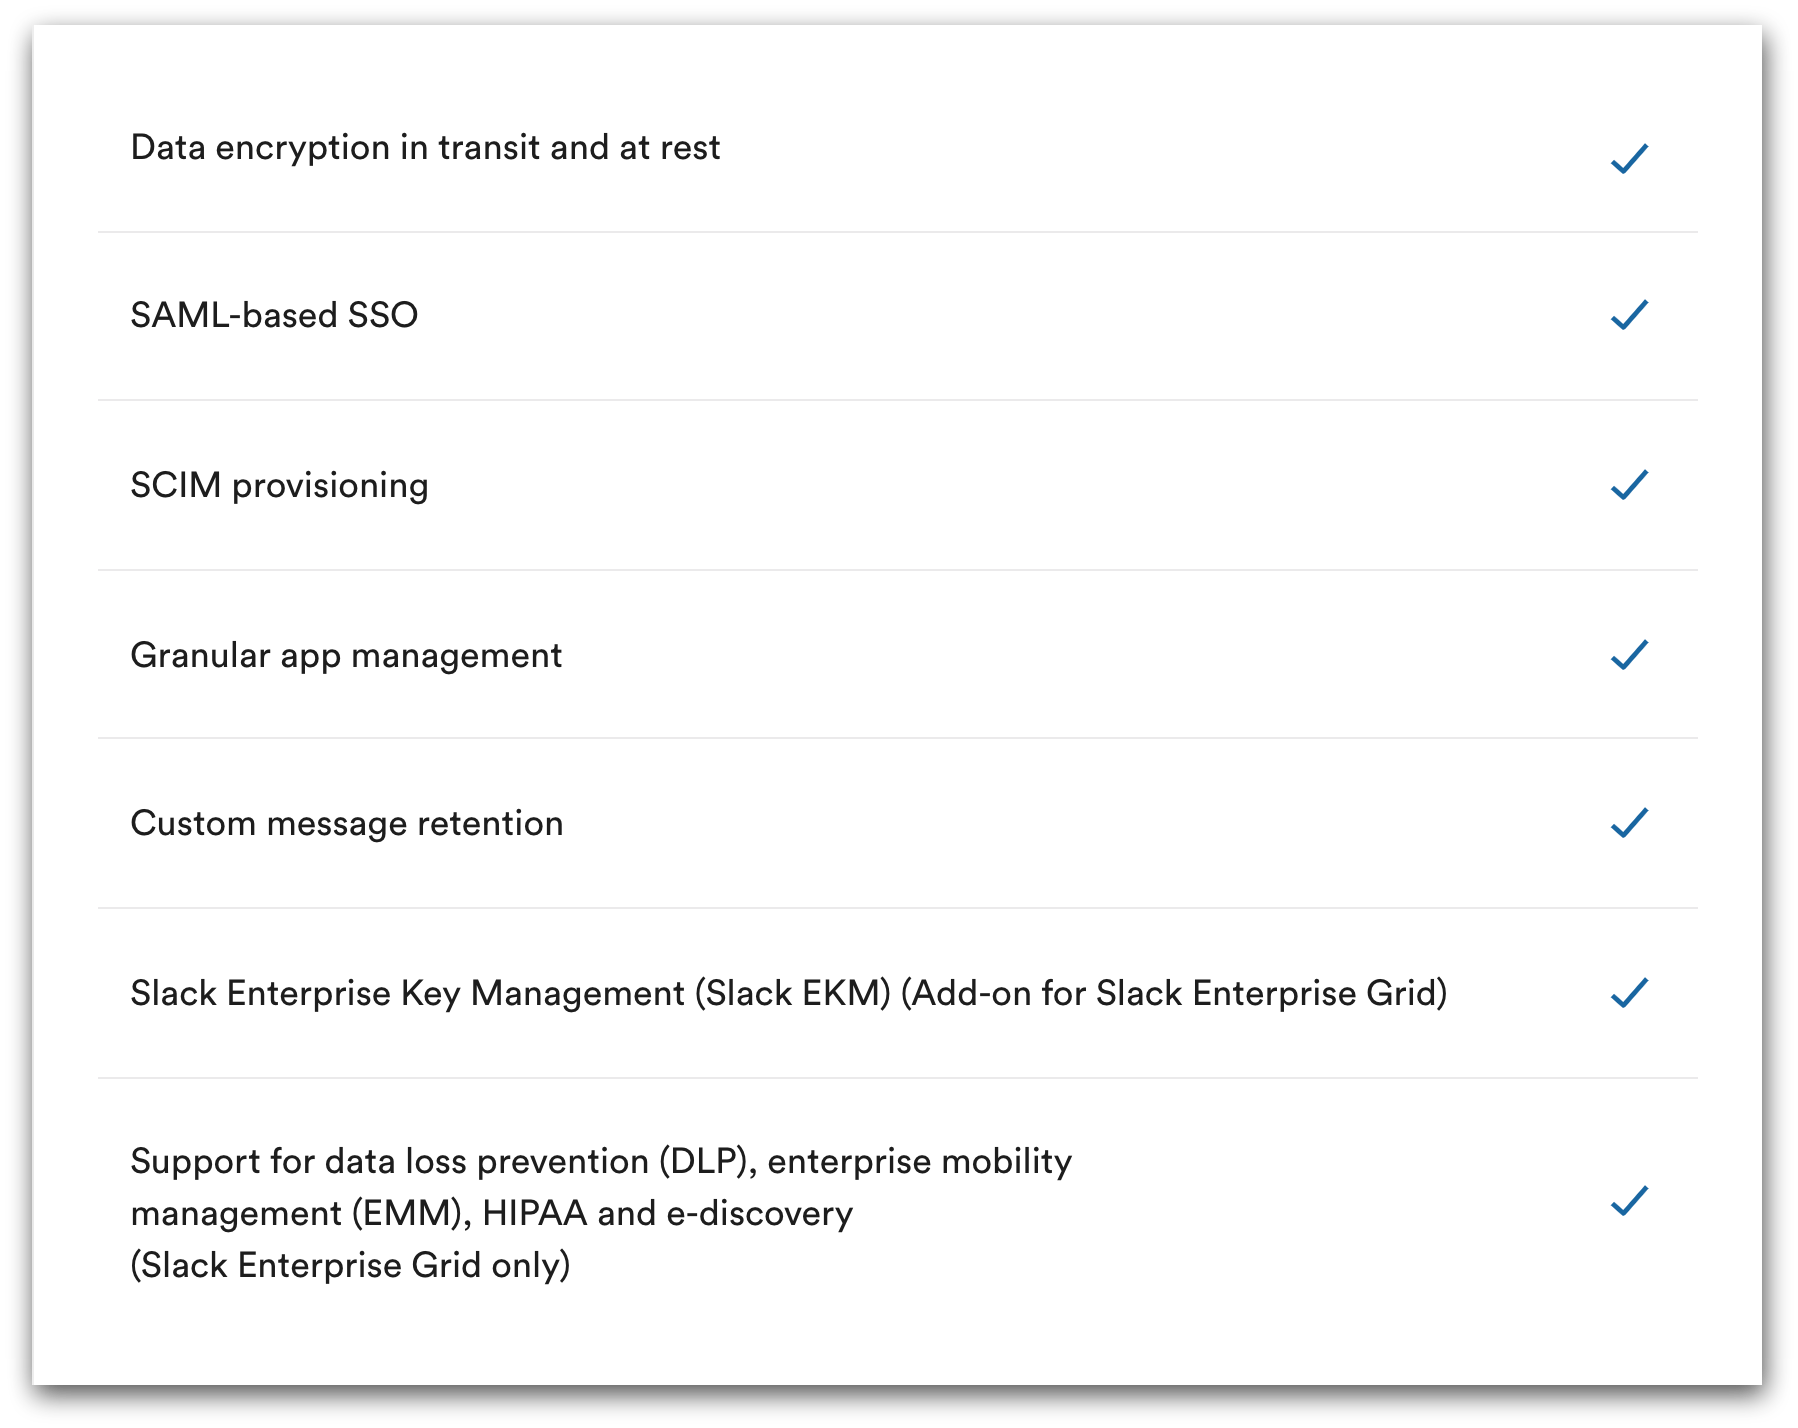Click the 'Custom message retention' label
The width and height of the screenshot is (1798, 1428).
click(x=347, y=824)
